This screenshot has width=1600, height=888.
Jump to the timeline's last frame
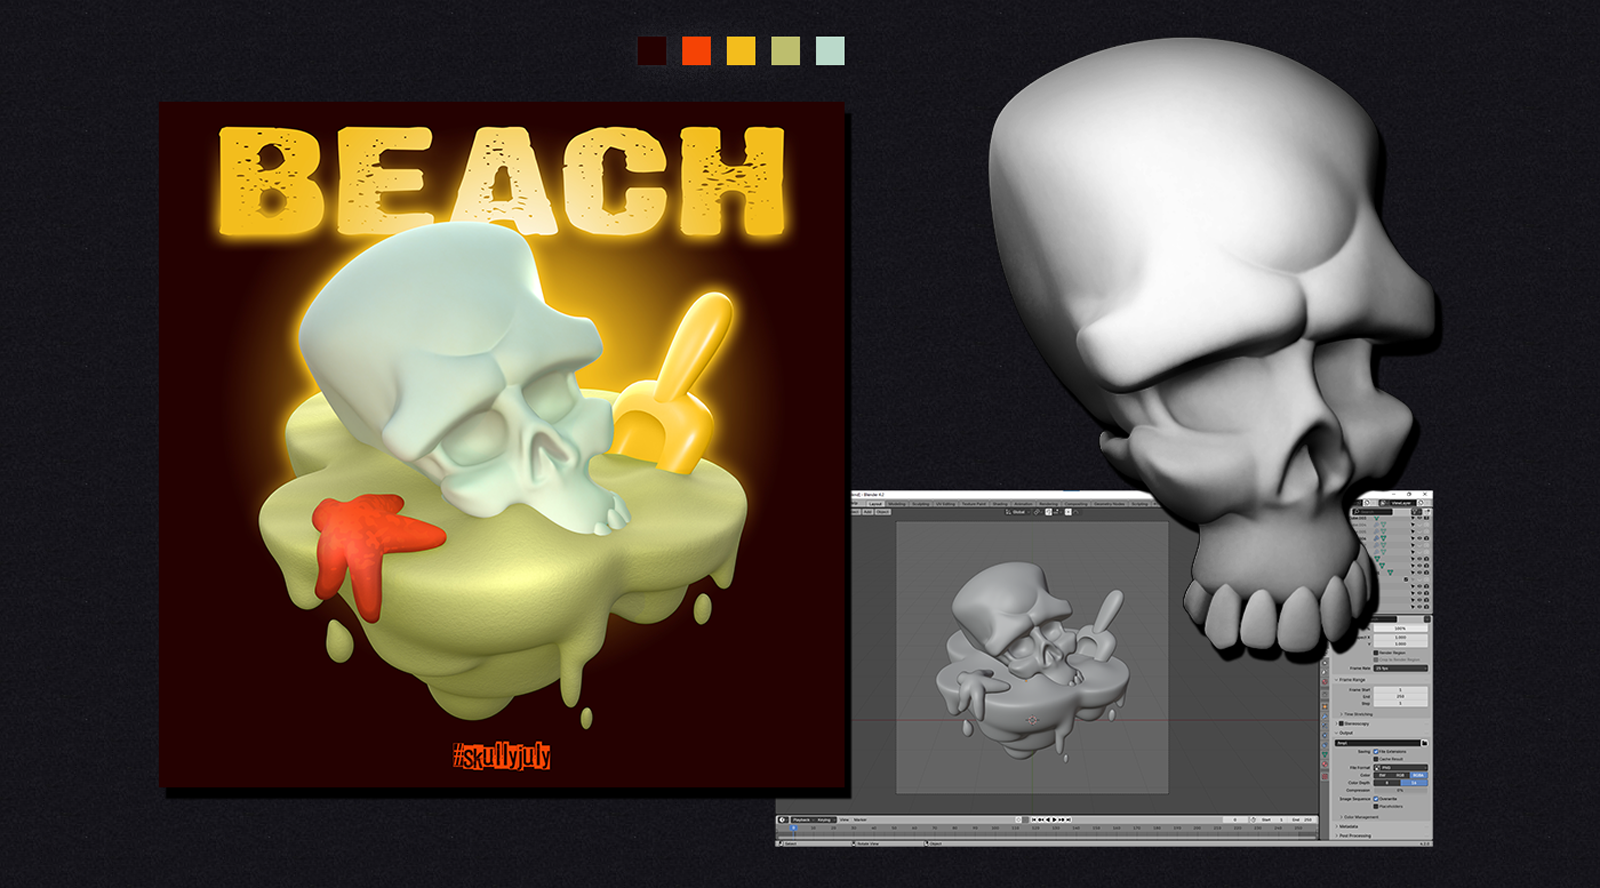click(x=1069, y=820)
